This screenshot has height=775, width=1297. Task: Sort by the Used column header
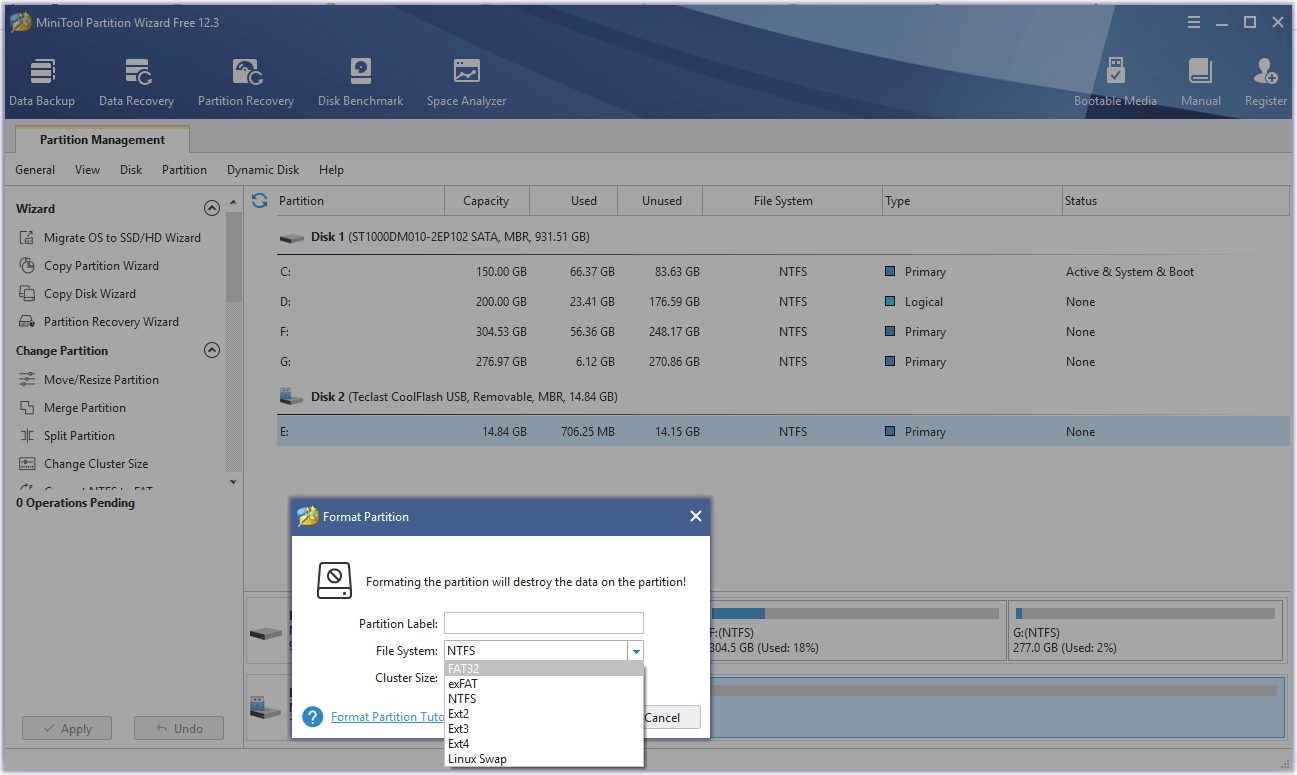(574, 200)
